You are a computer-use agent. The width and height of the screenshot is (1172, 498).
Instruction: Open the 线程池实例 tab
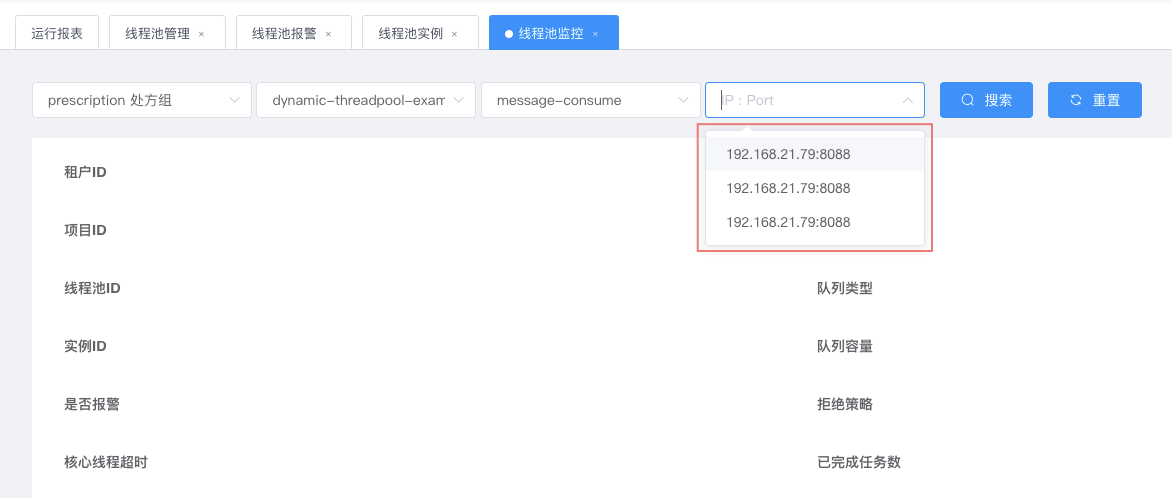(x=420, y=34)
